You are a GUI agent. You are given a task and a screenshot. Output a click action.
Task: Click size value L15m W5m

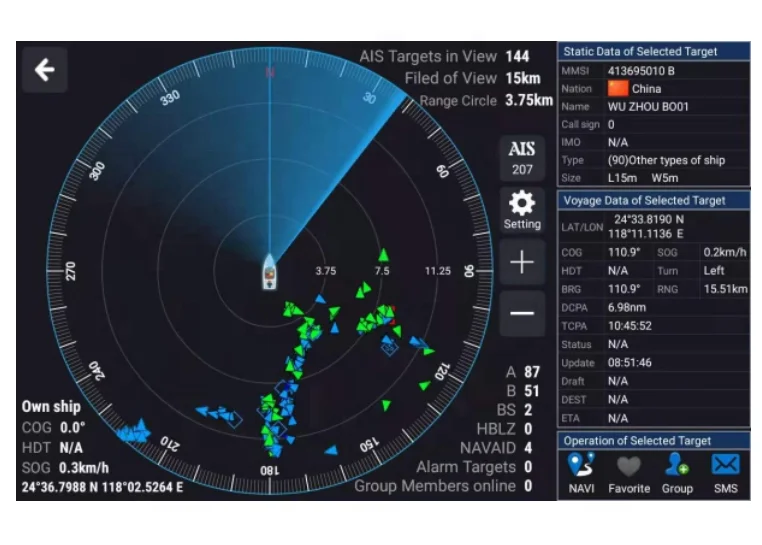[642, 178]
